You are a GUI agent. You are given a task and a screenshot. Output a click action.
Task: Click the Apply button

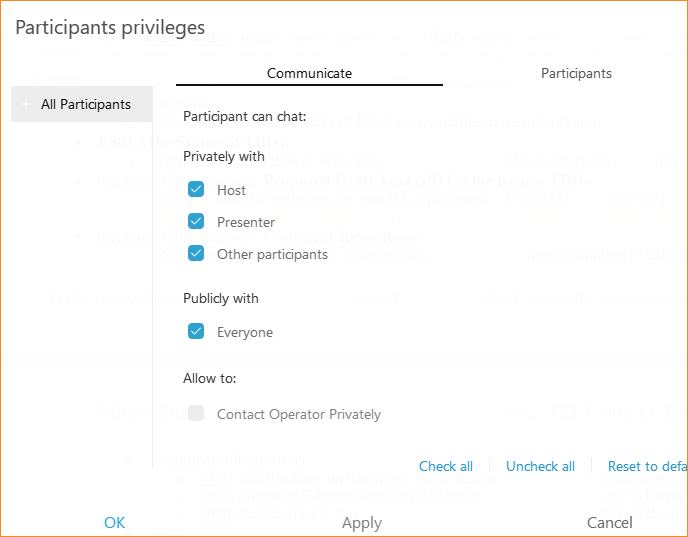pyautogui.click(x=362, y=523)
